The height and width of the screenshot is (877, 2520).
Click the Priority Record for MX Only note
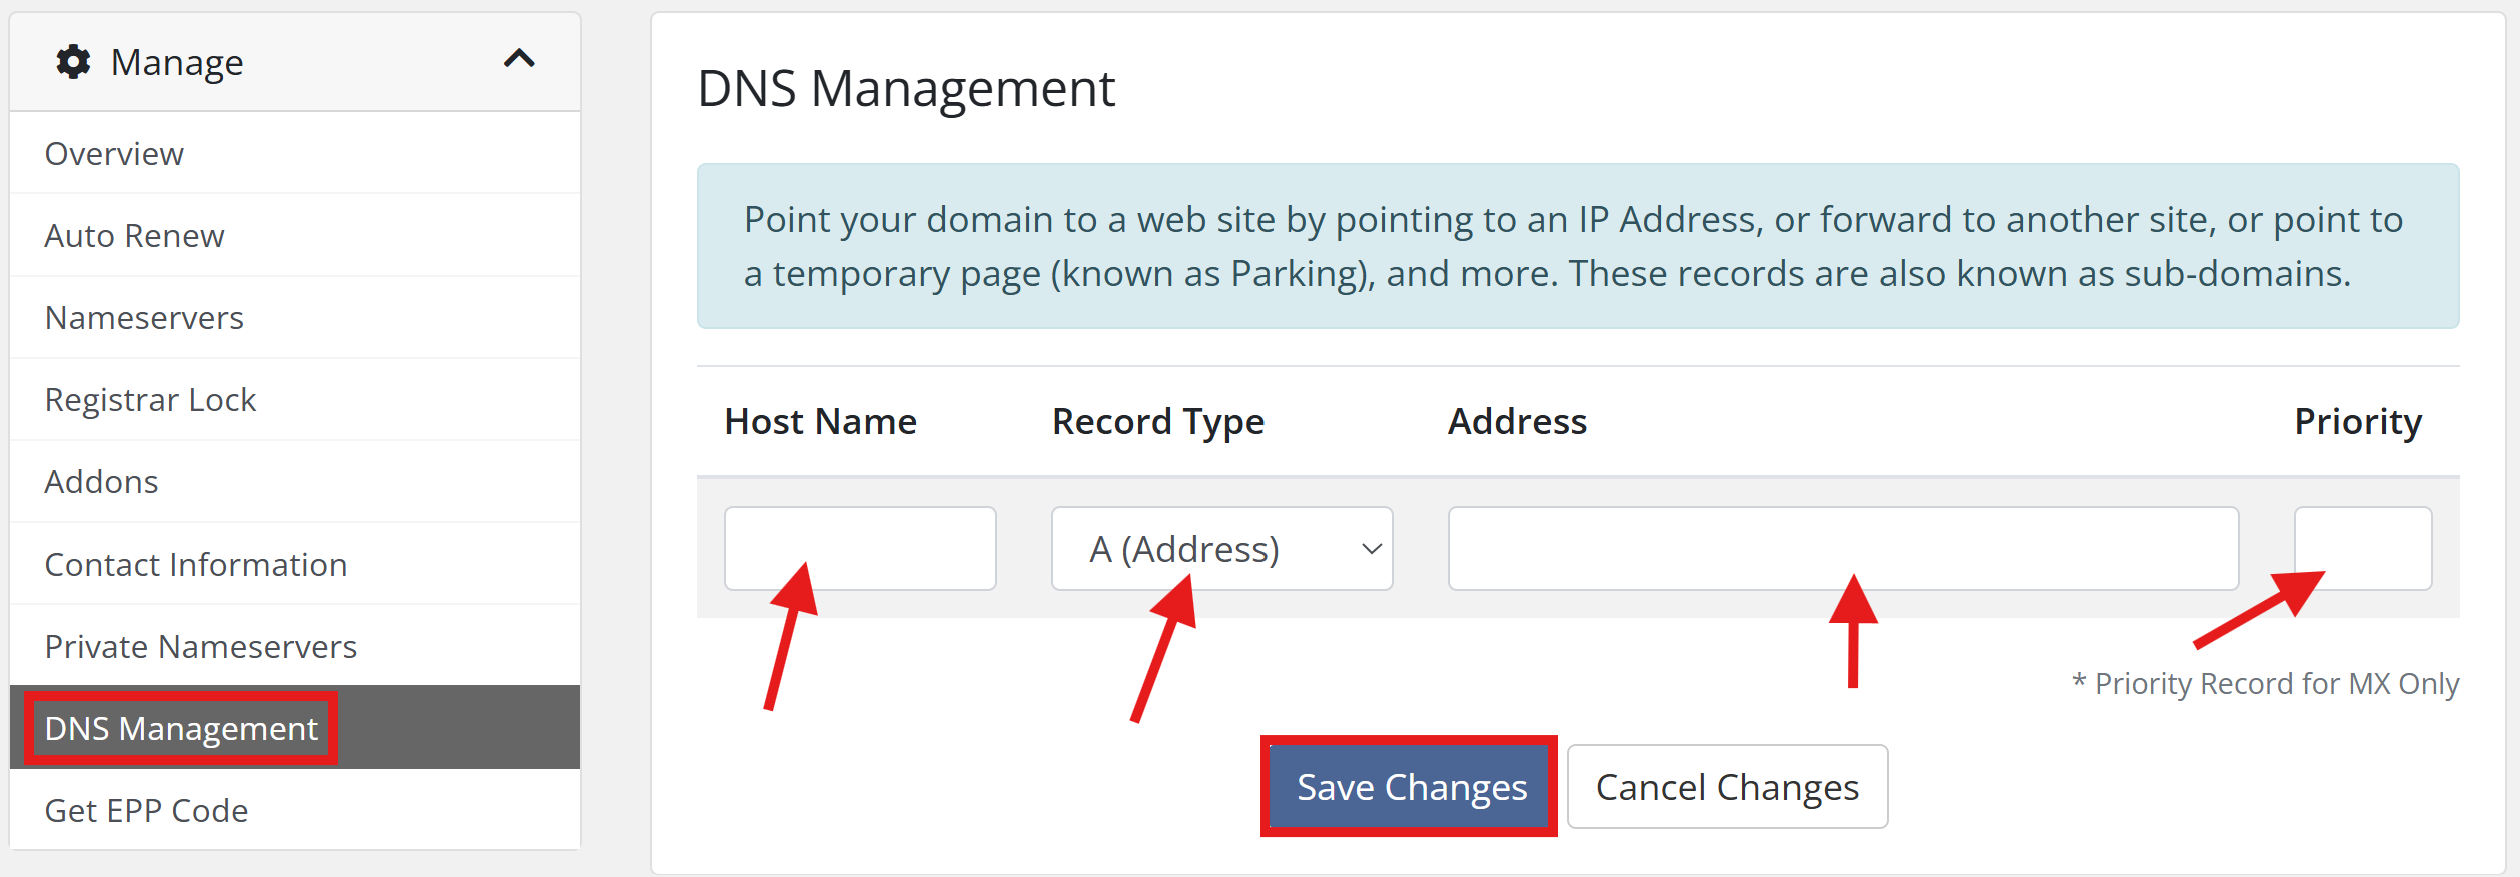point(2265,684)
